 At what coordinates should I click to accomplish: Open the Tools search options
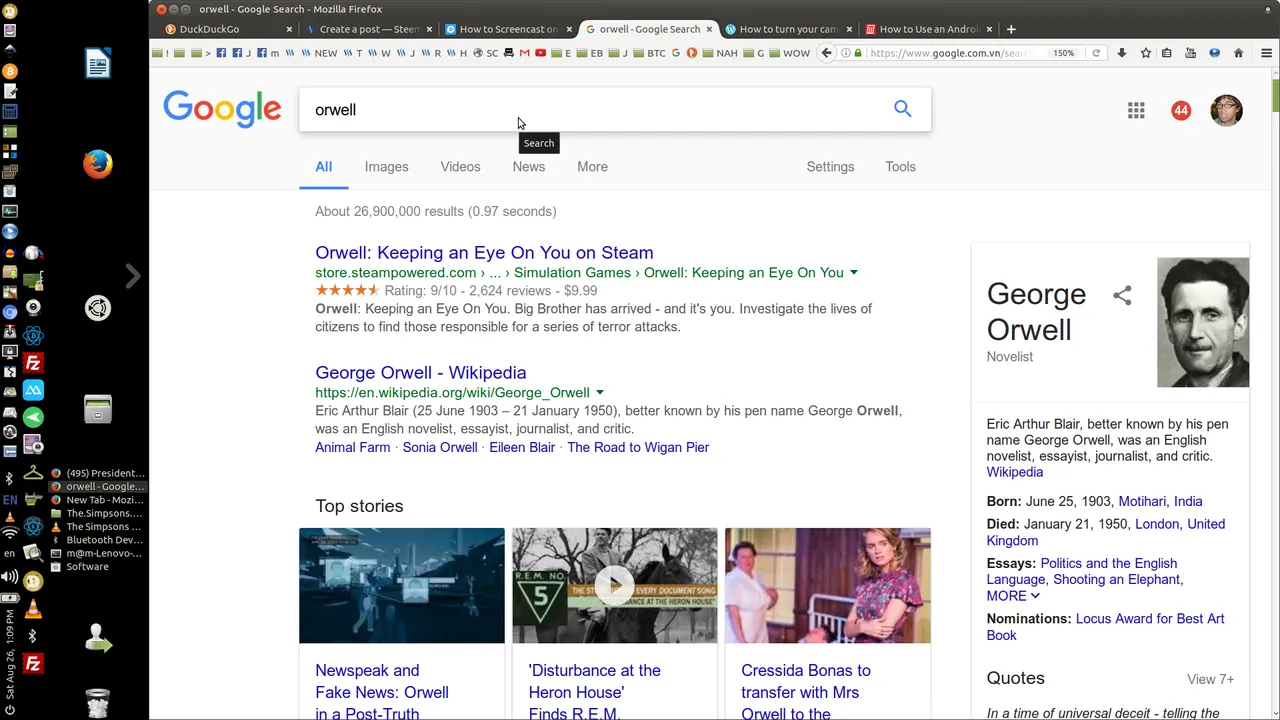tap(900, 167)
